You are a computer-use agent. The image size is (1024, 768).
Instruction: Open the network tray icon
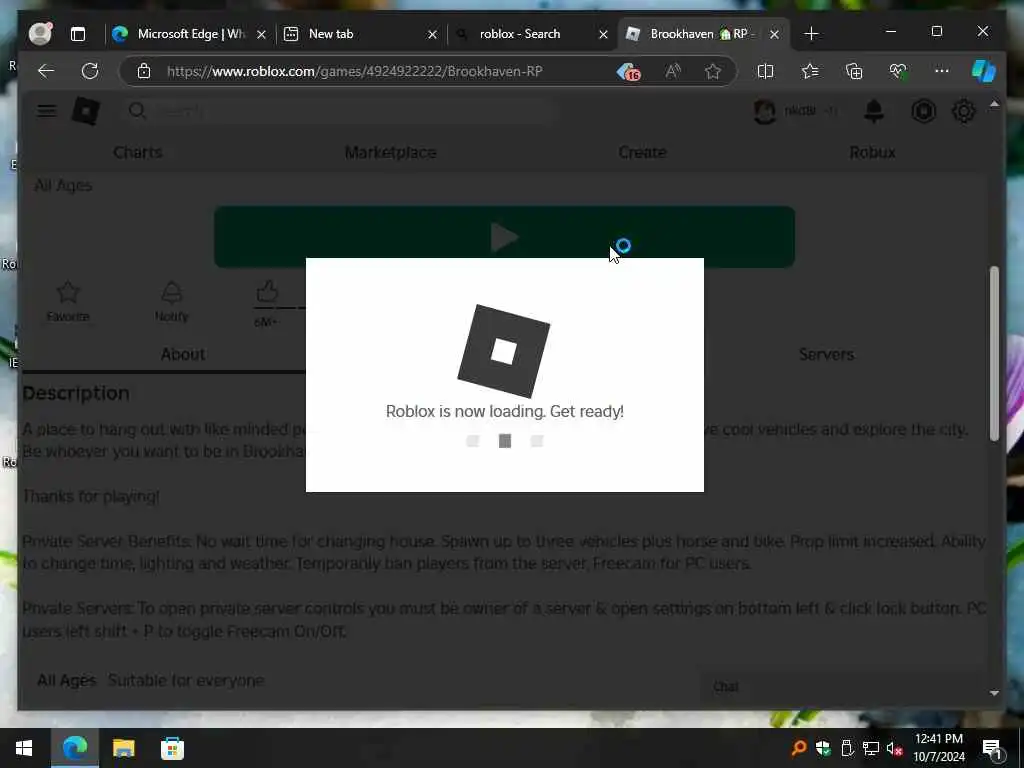click(x=871, y=748)
